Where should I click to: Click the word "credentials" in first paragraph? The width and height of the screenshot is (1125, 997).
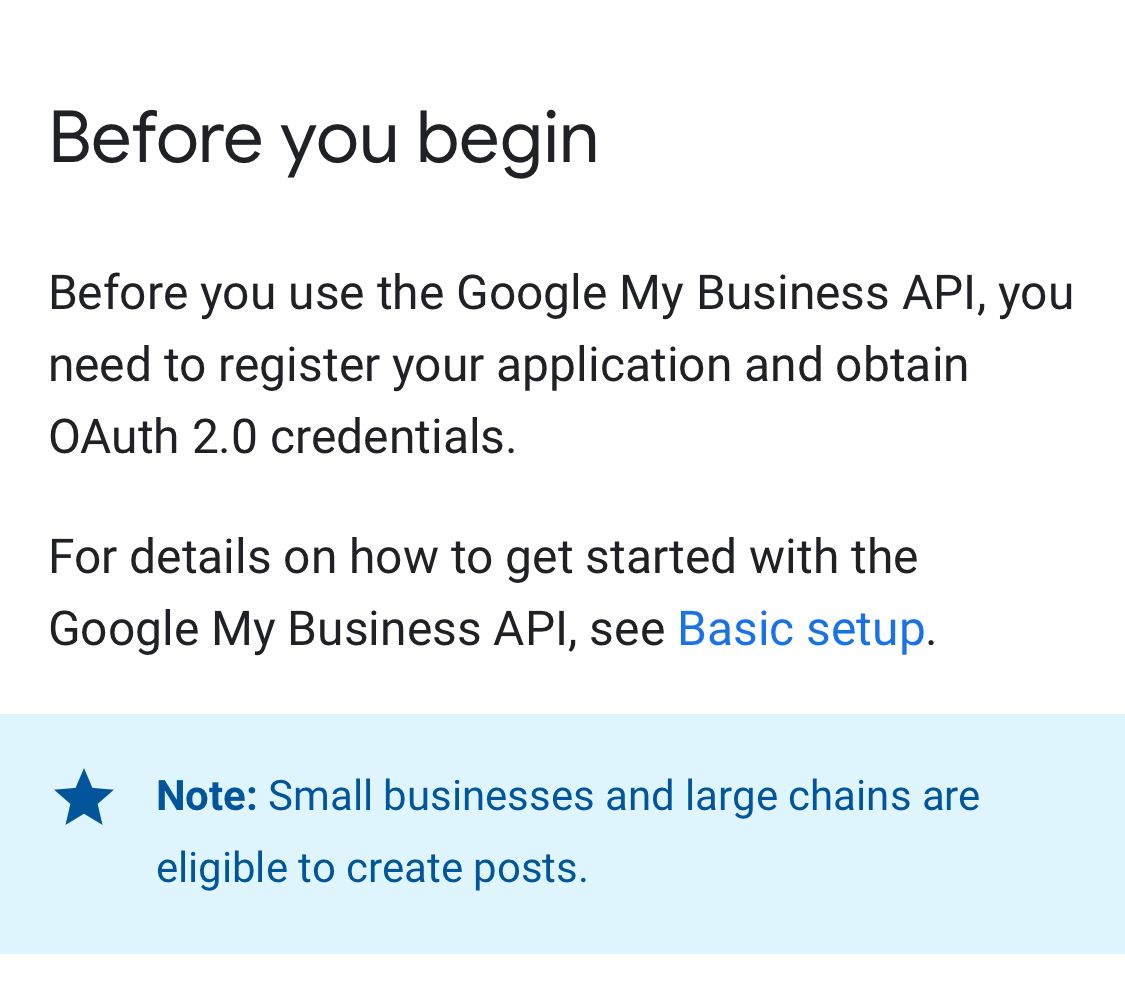[x=387, y=437]
